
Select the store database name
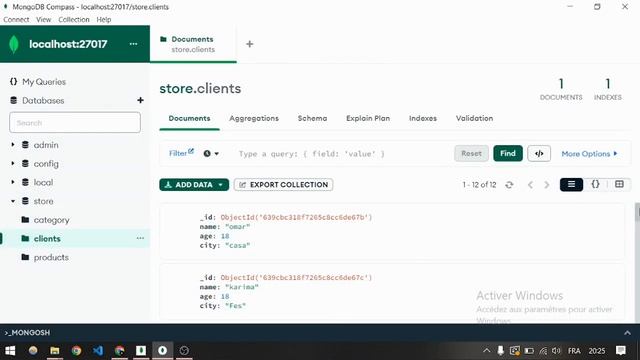[43, 201]
